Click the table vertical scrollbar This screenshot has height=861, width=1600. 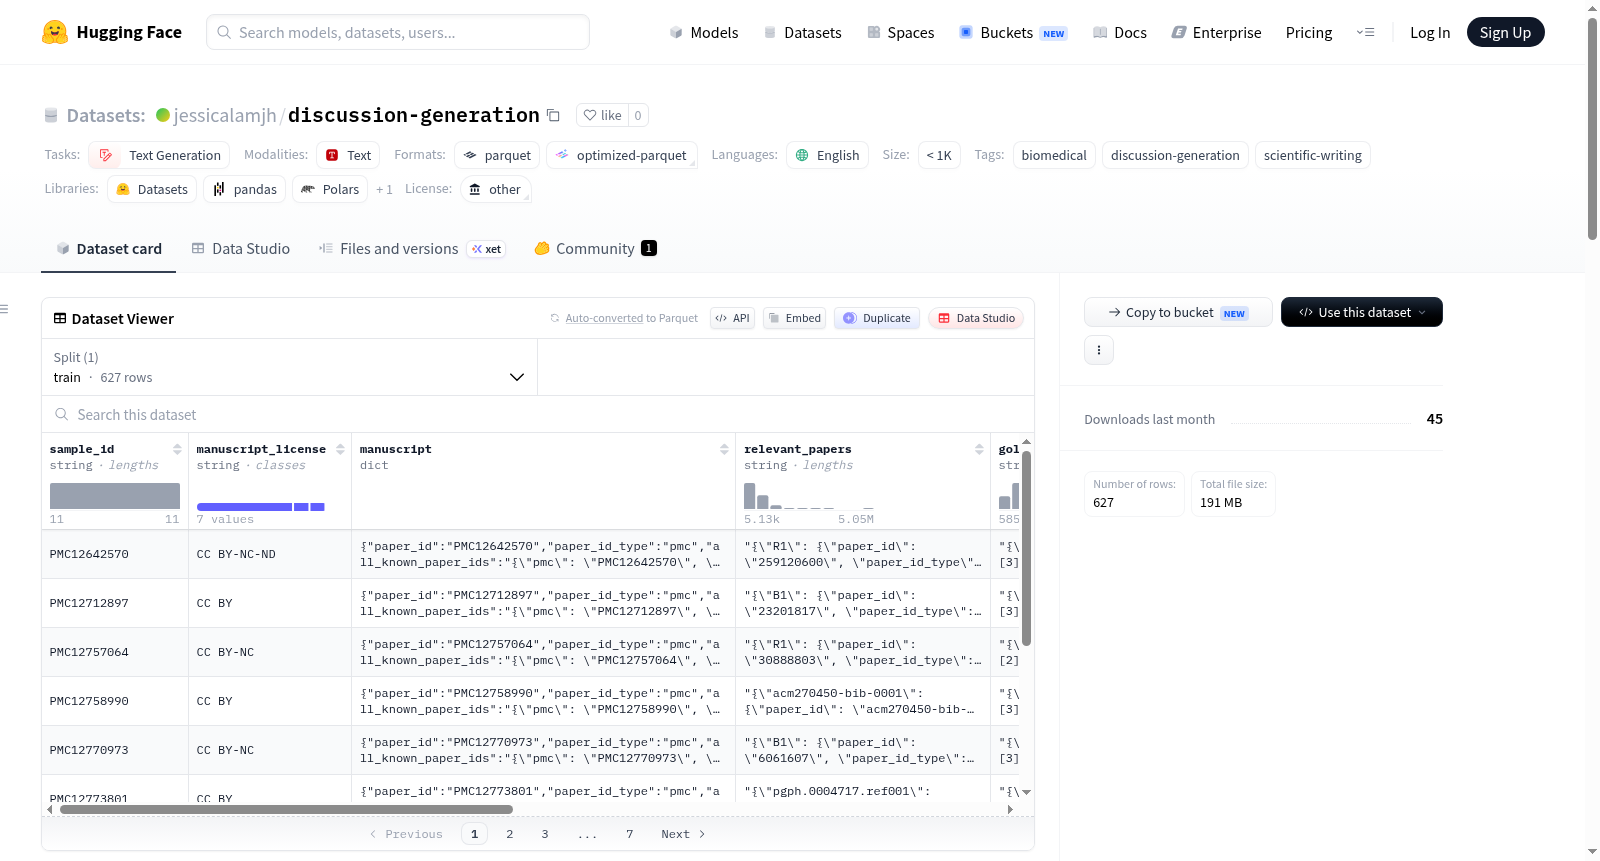coord(1026,548)
